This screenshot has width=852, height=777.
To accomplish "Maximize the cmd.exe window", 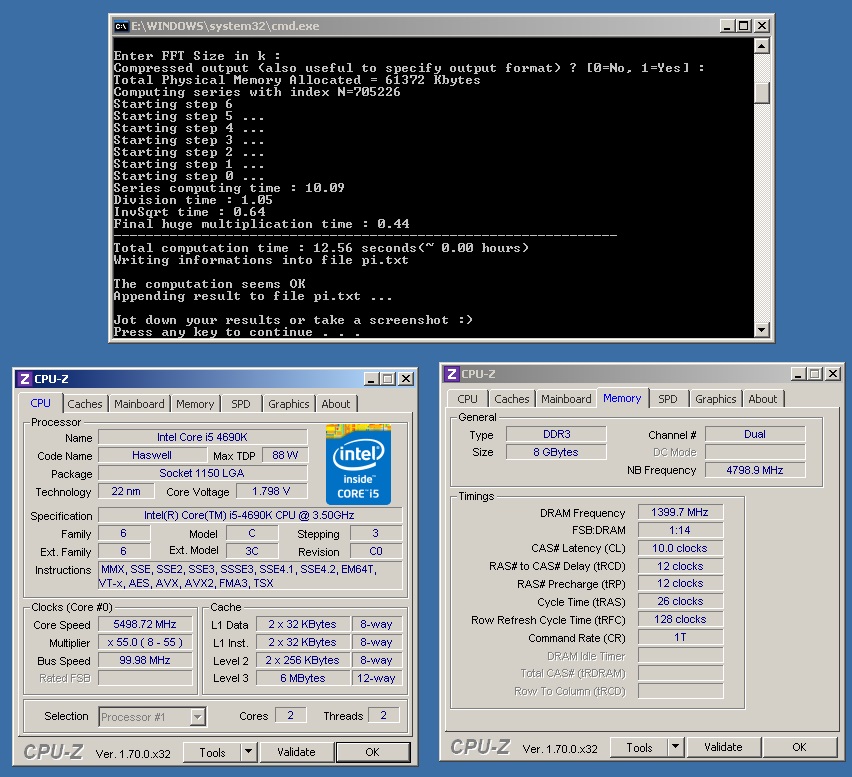I will click(x=743, y=26).
